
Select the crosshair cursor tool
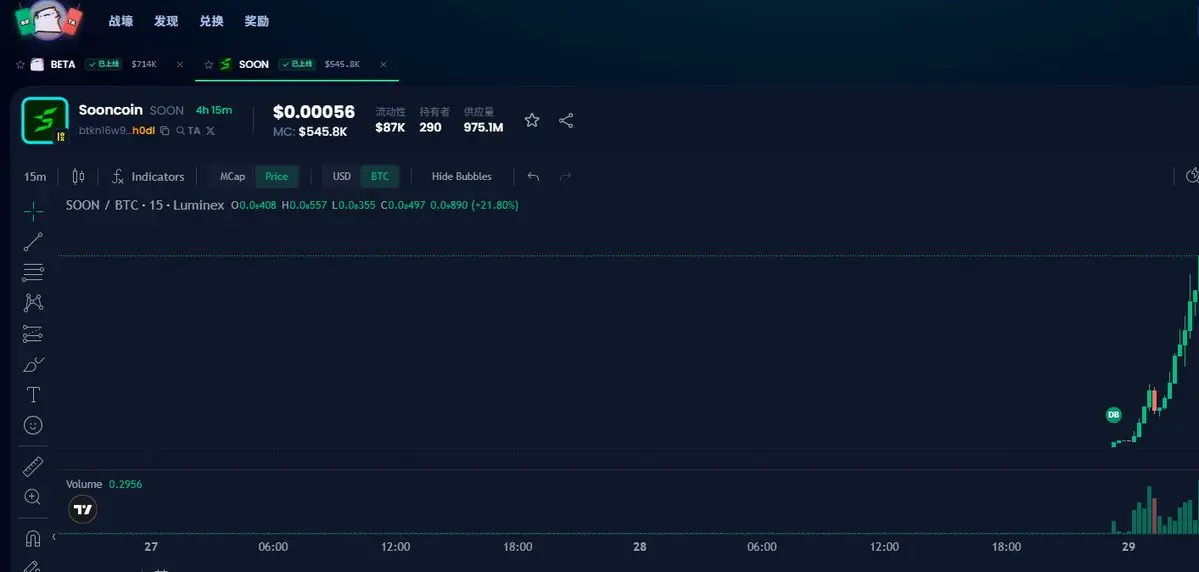[33, 212]
